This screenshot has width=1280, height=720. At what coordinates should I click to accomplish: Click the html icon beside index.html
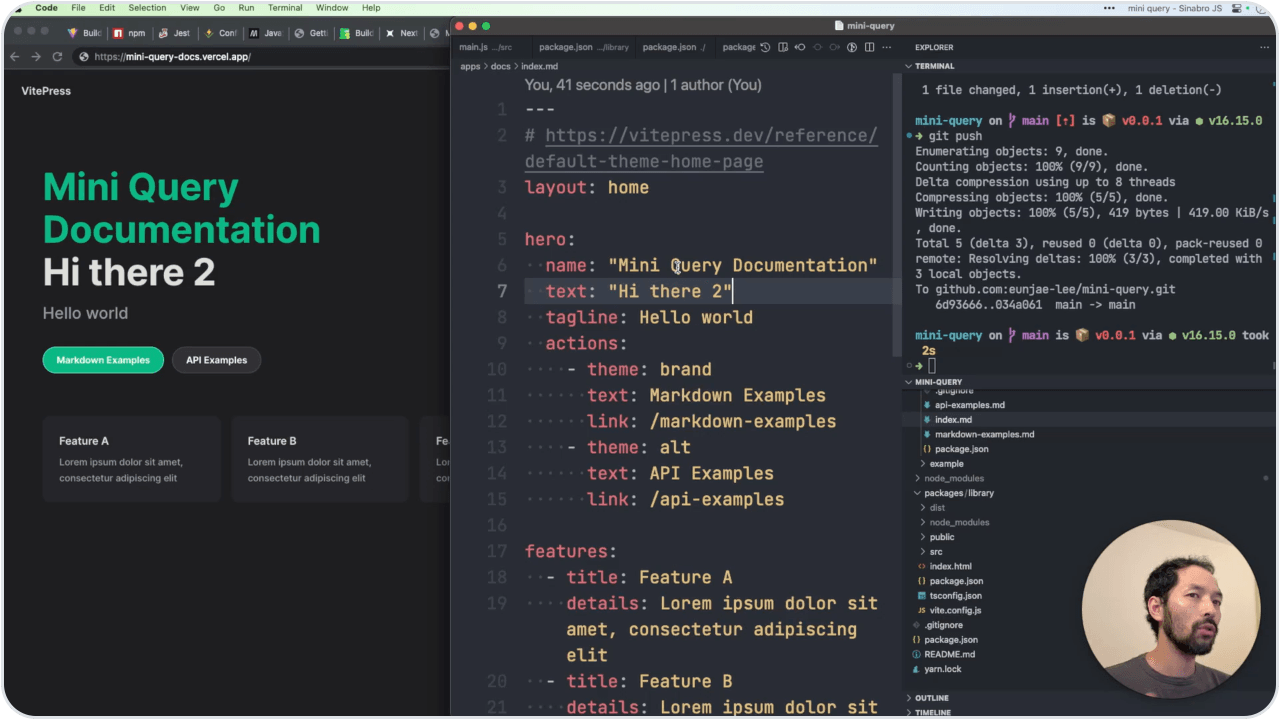click(x=921, y=566)
